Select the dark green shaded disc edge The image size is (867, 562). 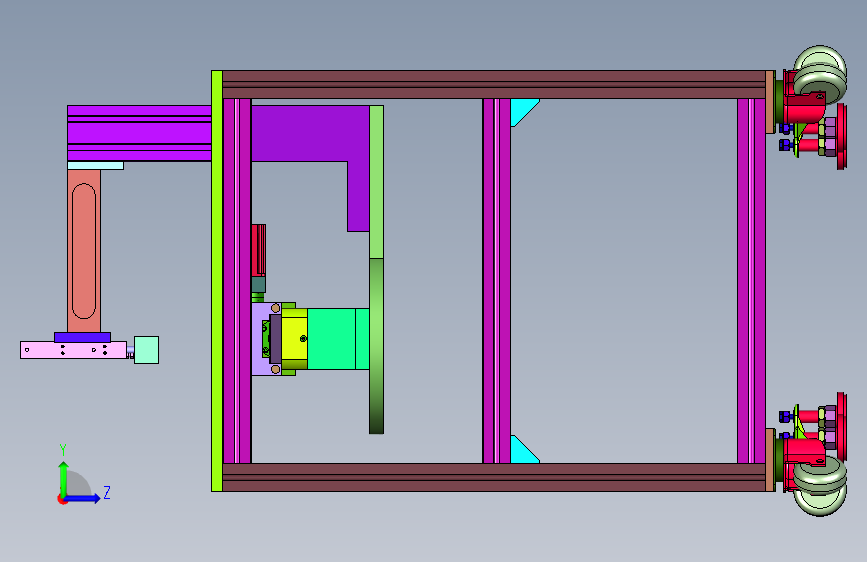tap(377, 346)
